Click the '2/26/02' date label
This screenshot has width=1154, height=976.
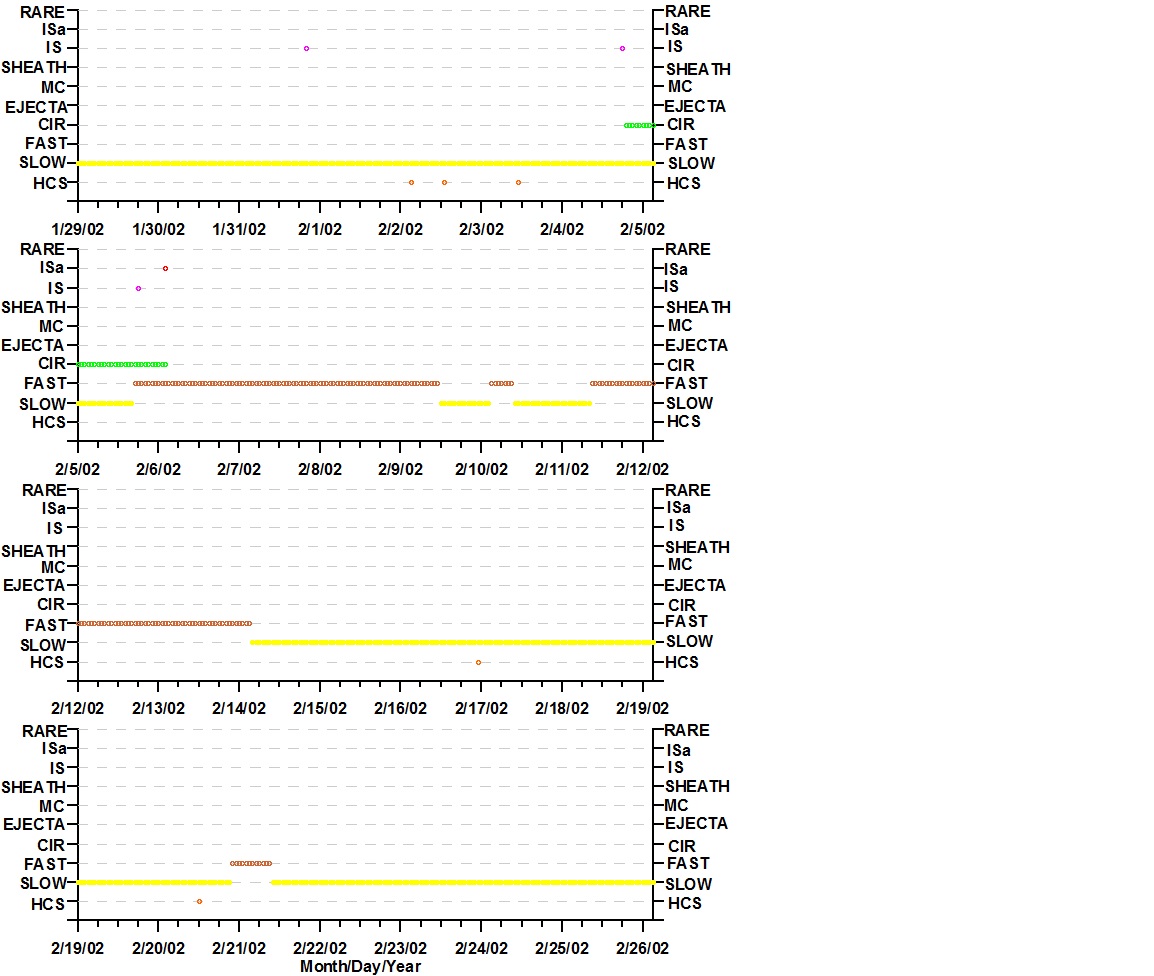[643, 949]
